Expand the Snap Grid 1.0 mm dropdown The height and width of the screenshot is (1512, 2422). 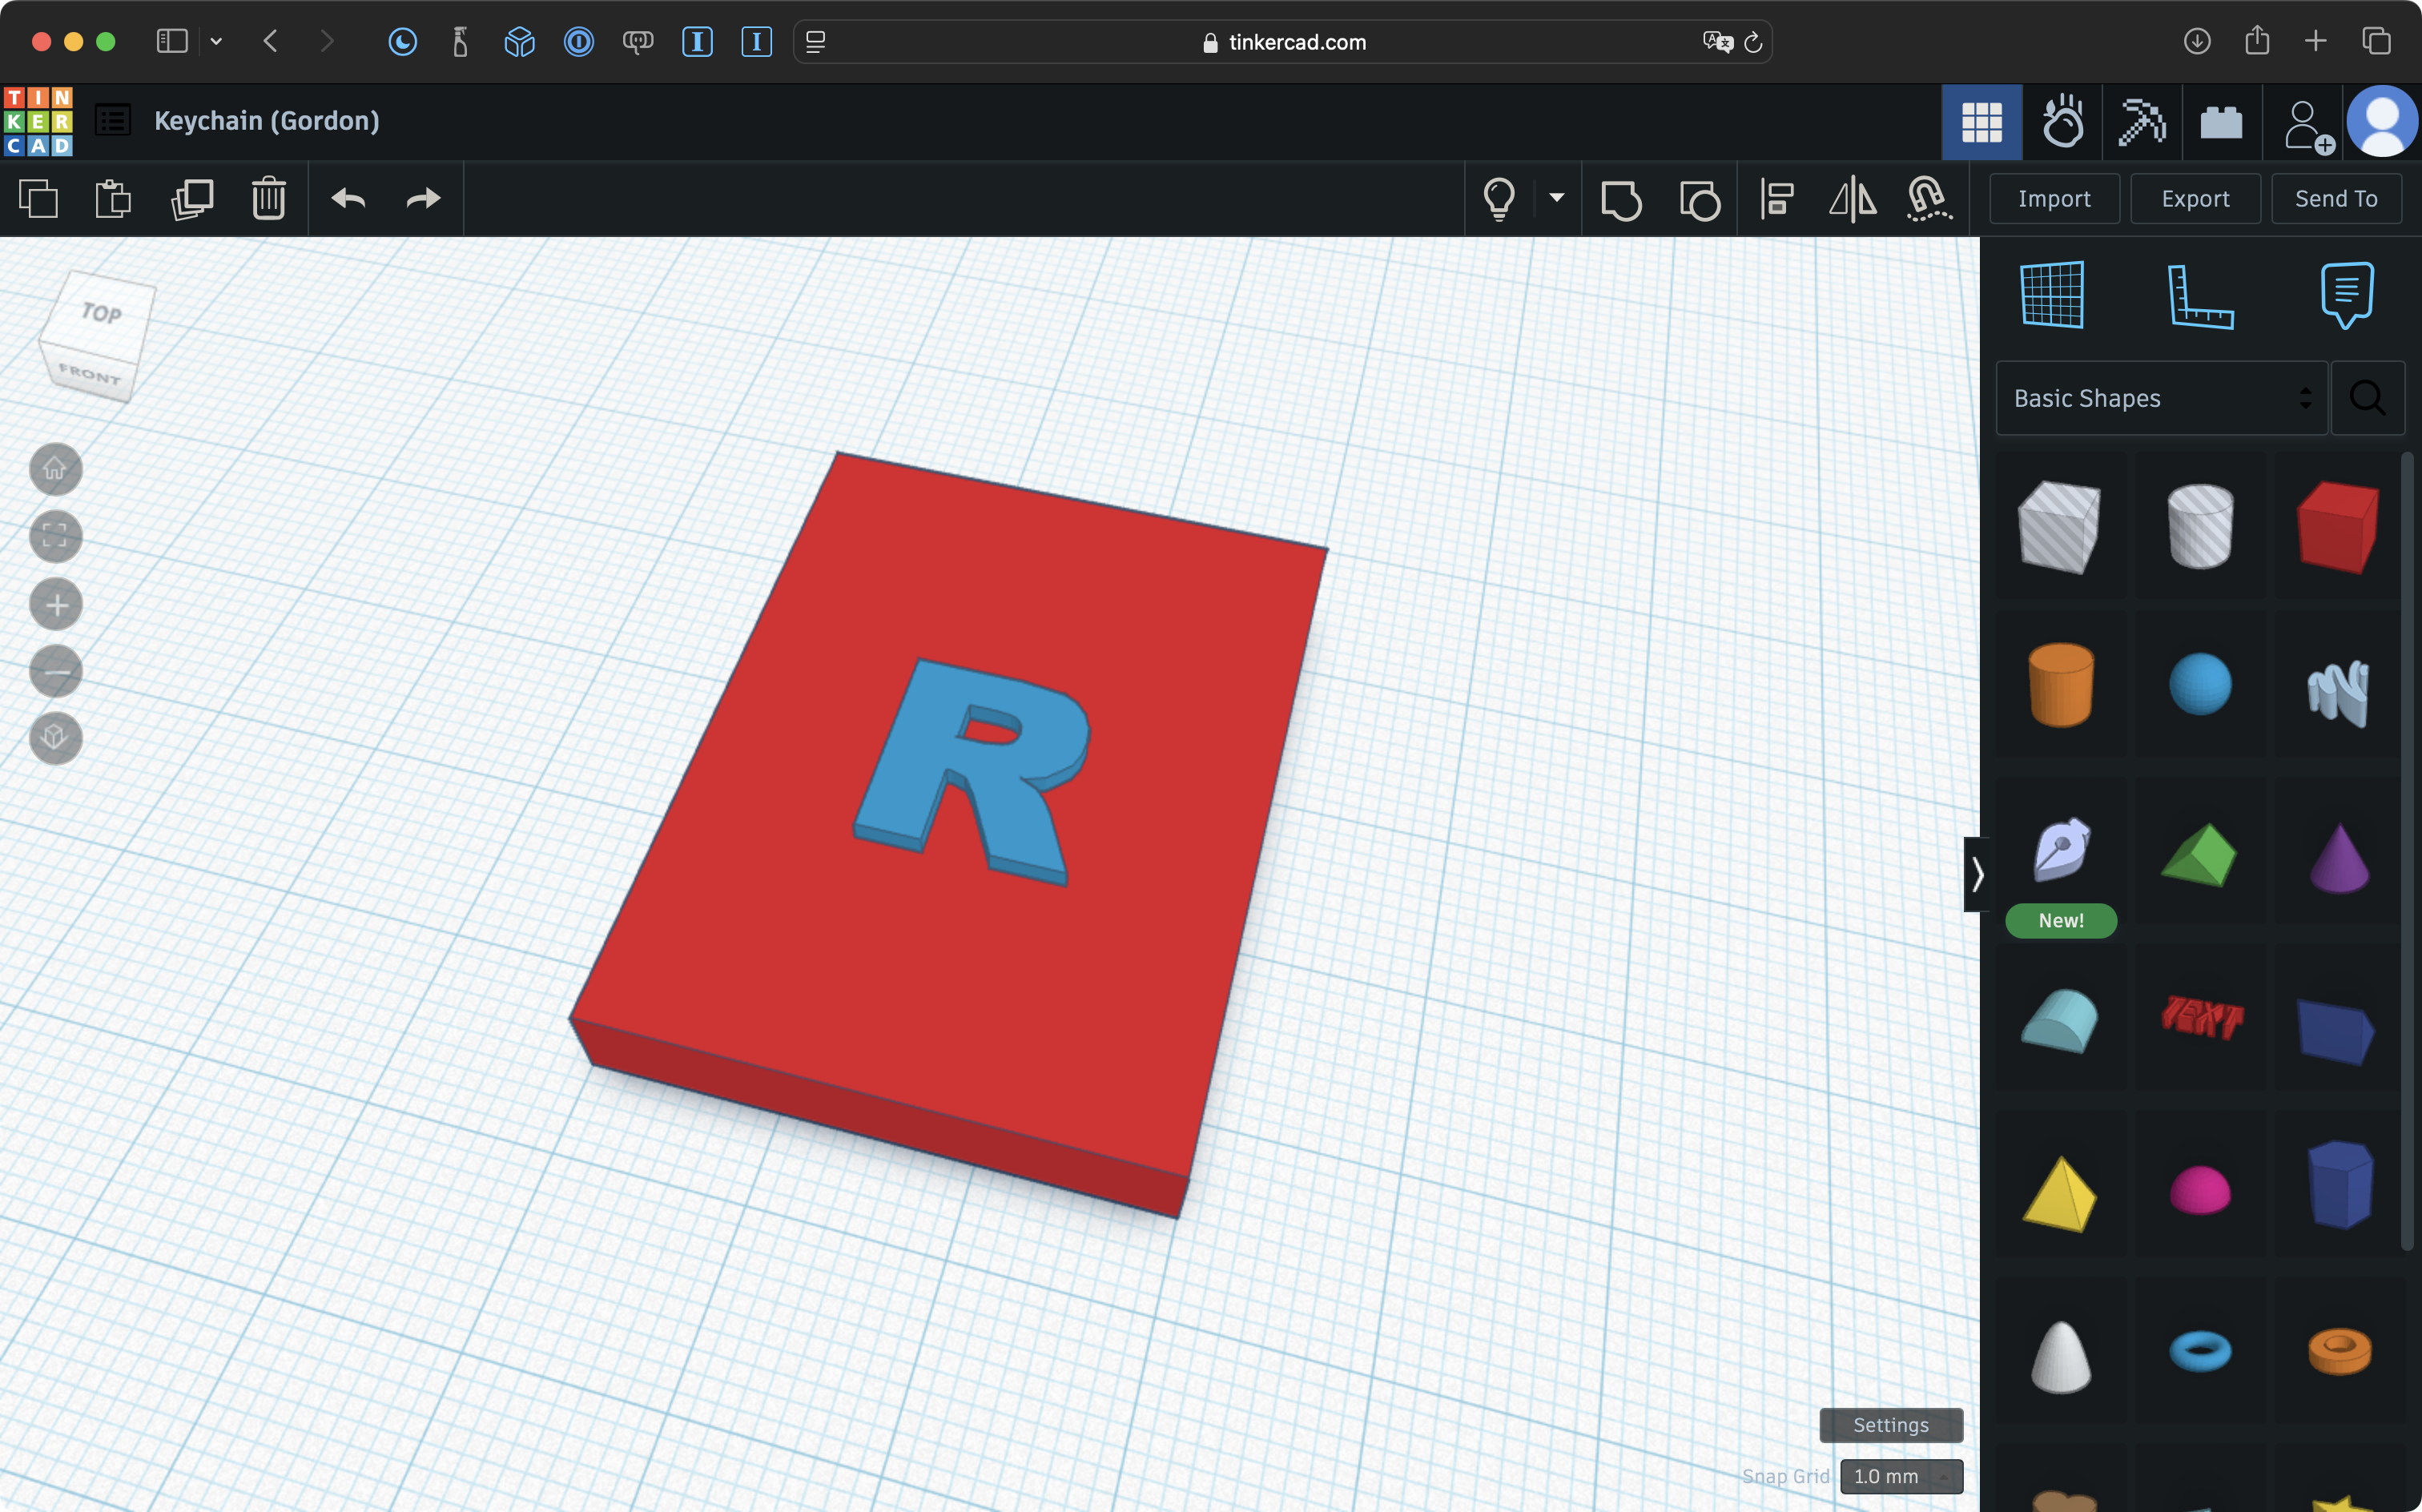click(x=1900, y=1476)
